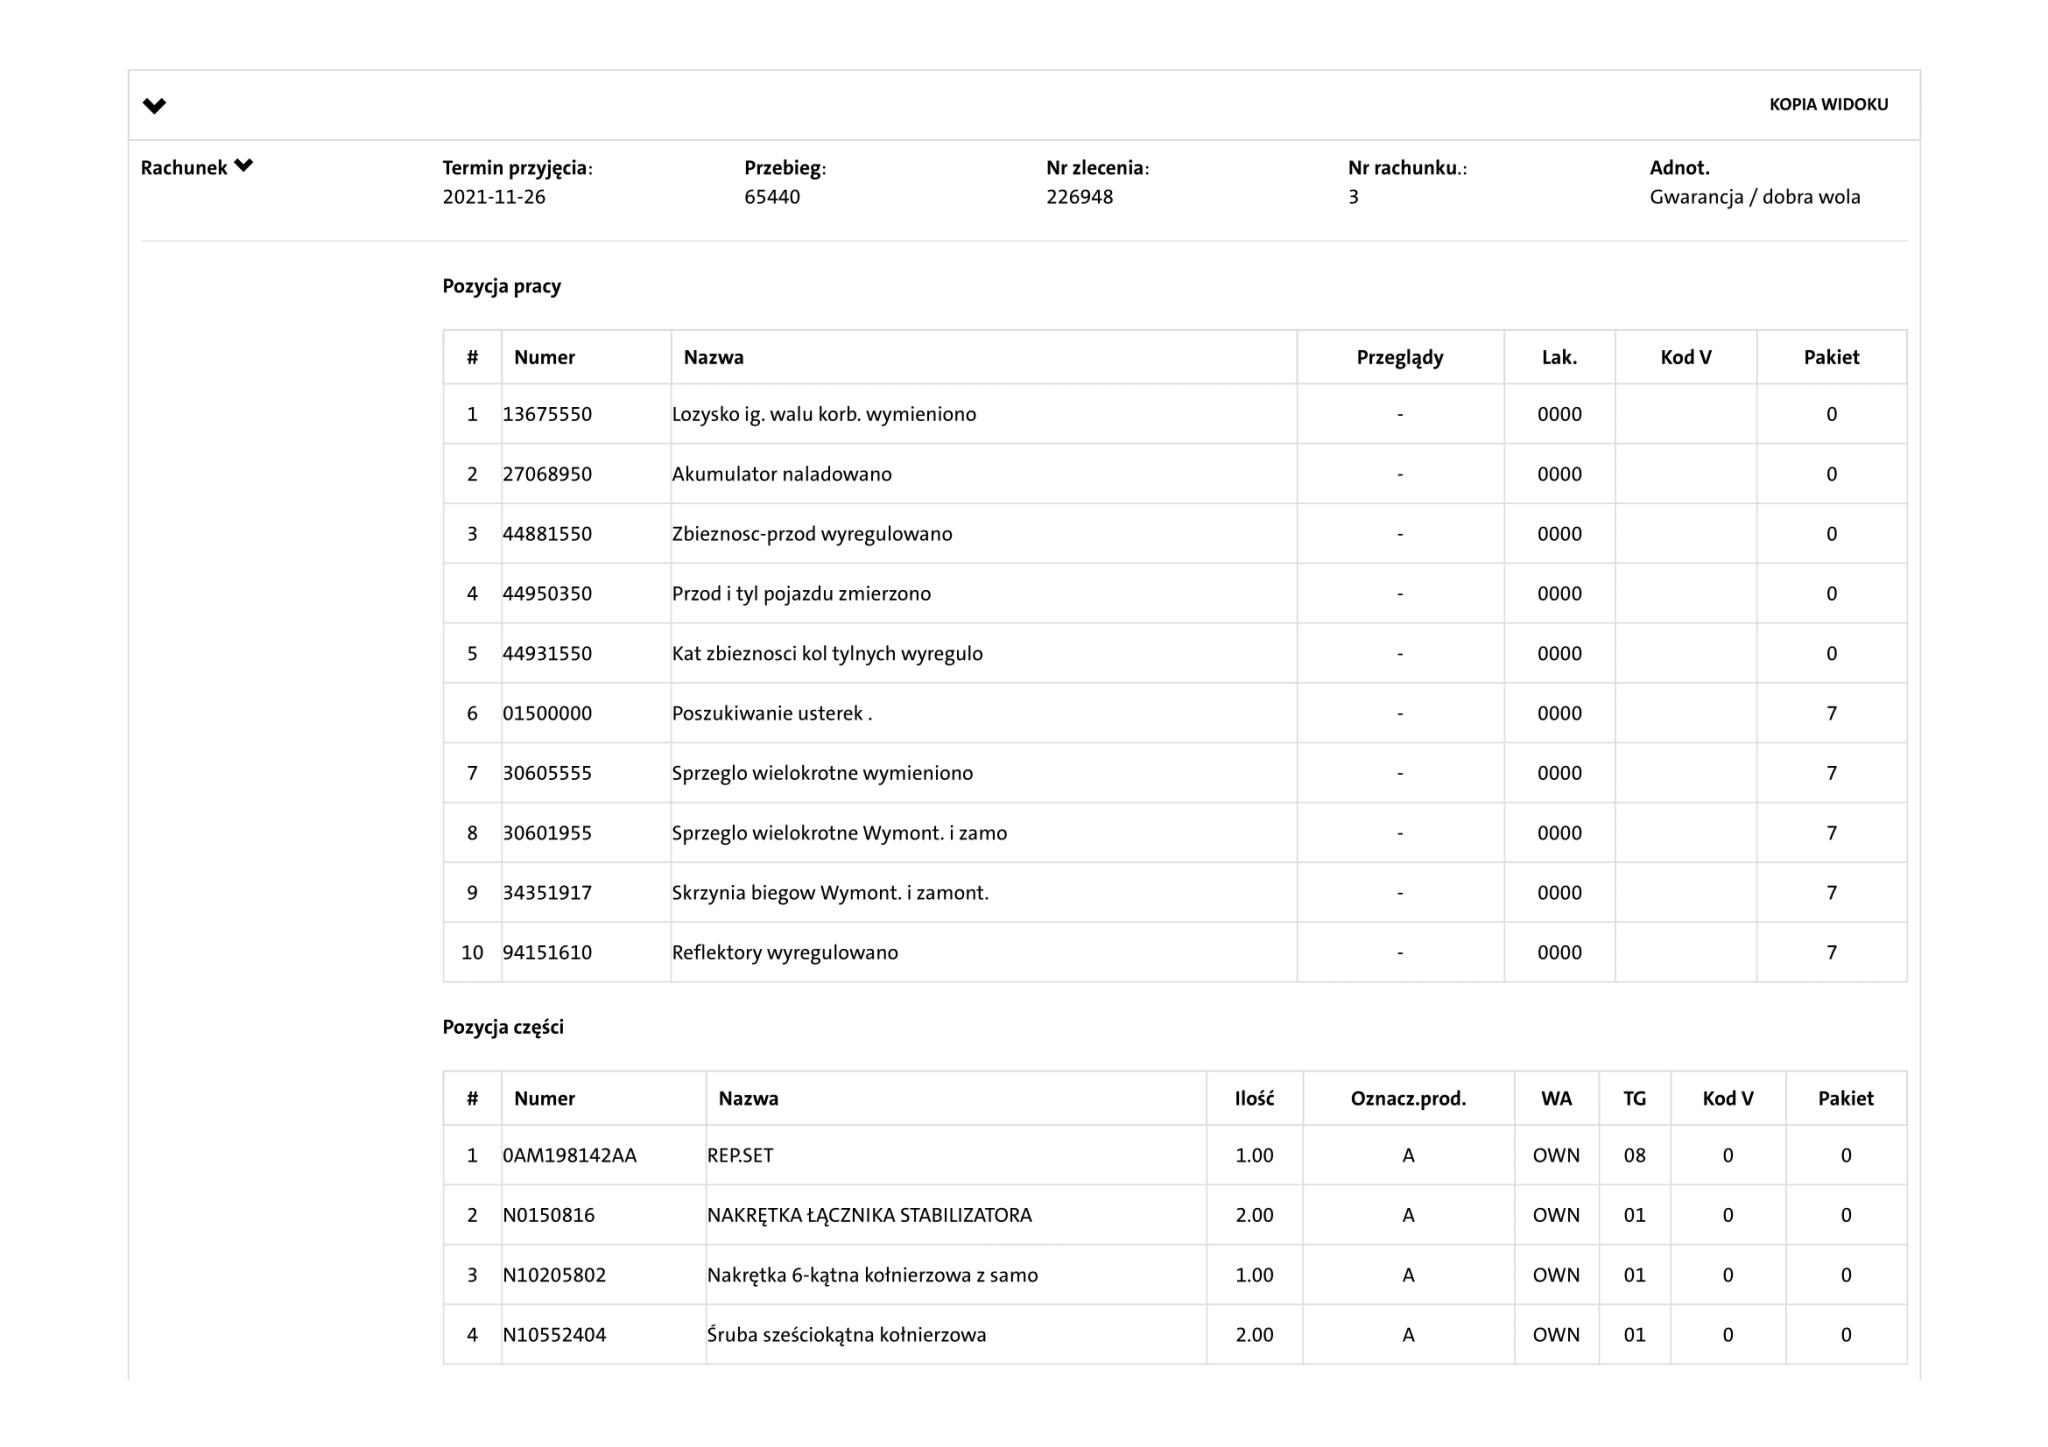This screenshot has width=2048, height=1447.
Task: Click the KOPIA WIDOKU button
Action: pyautogui.click(x=1828, y=104)
